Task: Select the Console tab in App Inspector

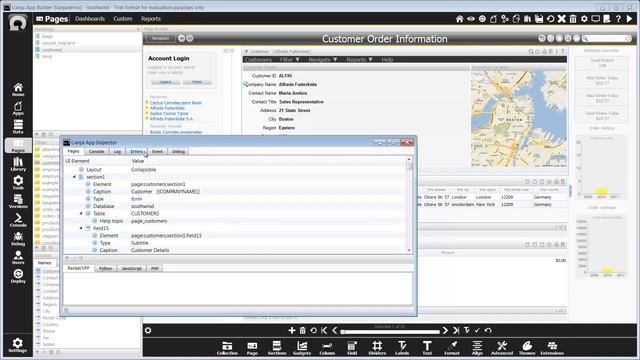Action: click(96, 151)
